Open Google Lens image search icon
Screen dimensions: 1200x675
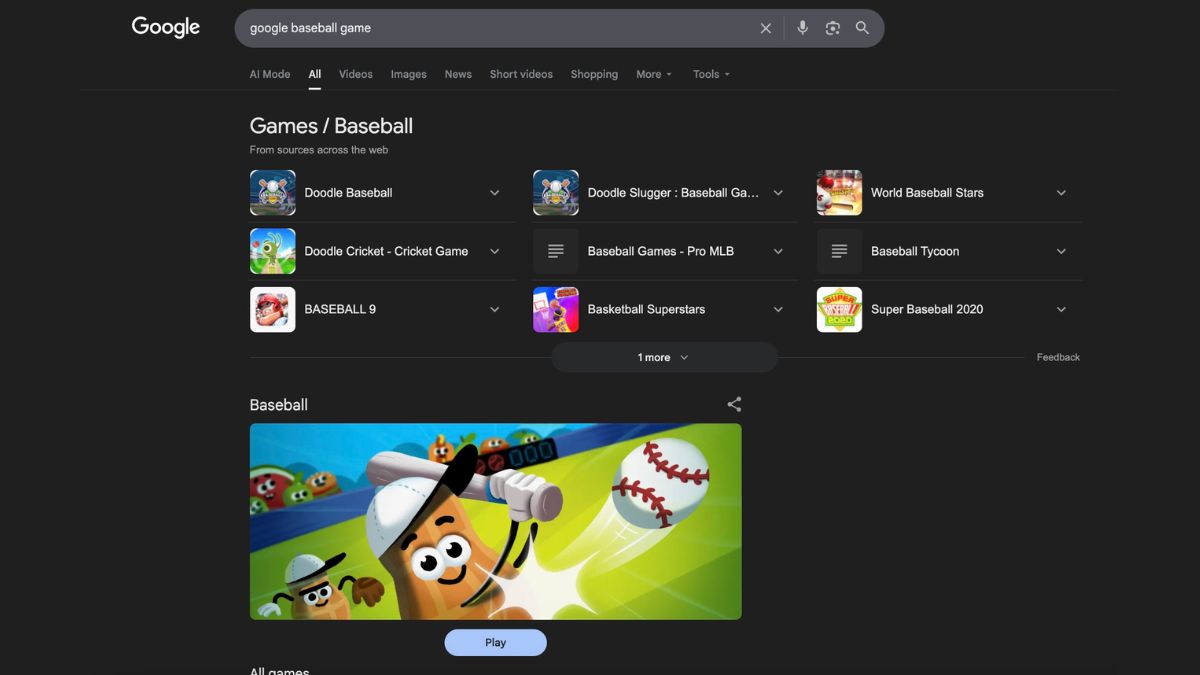[832, 28]
